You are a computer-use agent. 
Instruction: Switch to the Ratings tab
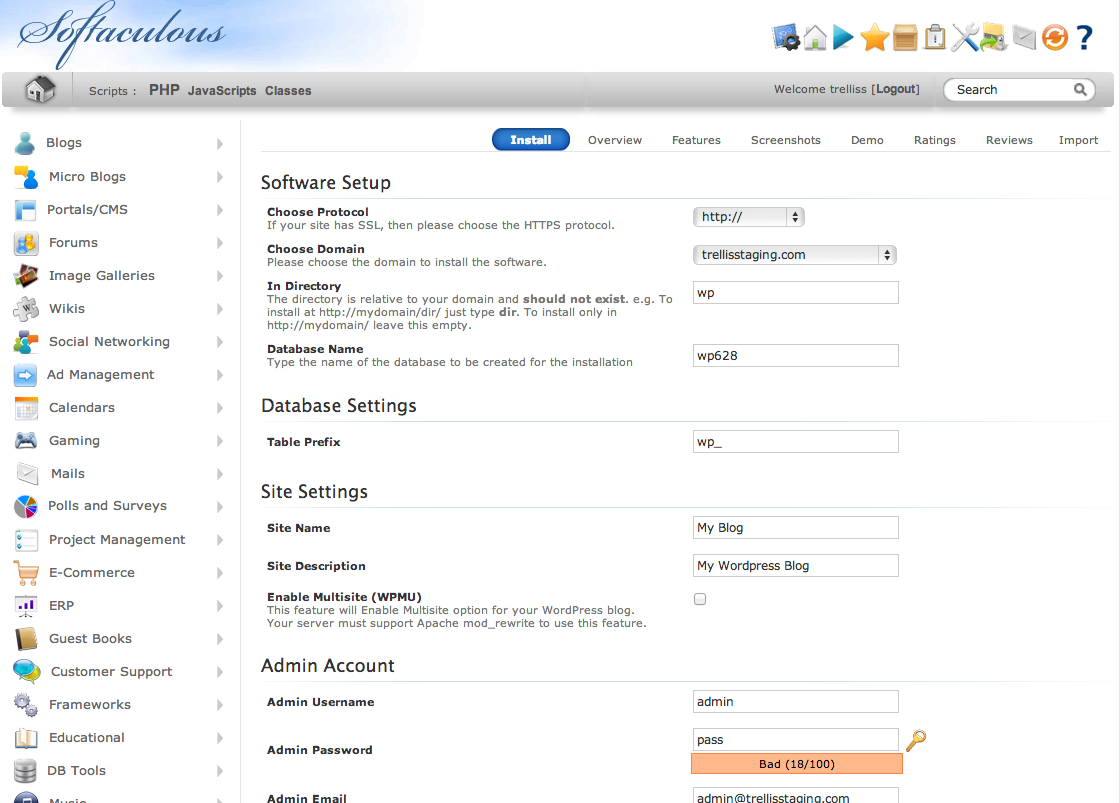point(934,140)
